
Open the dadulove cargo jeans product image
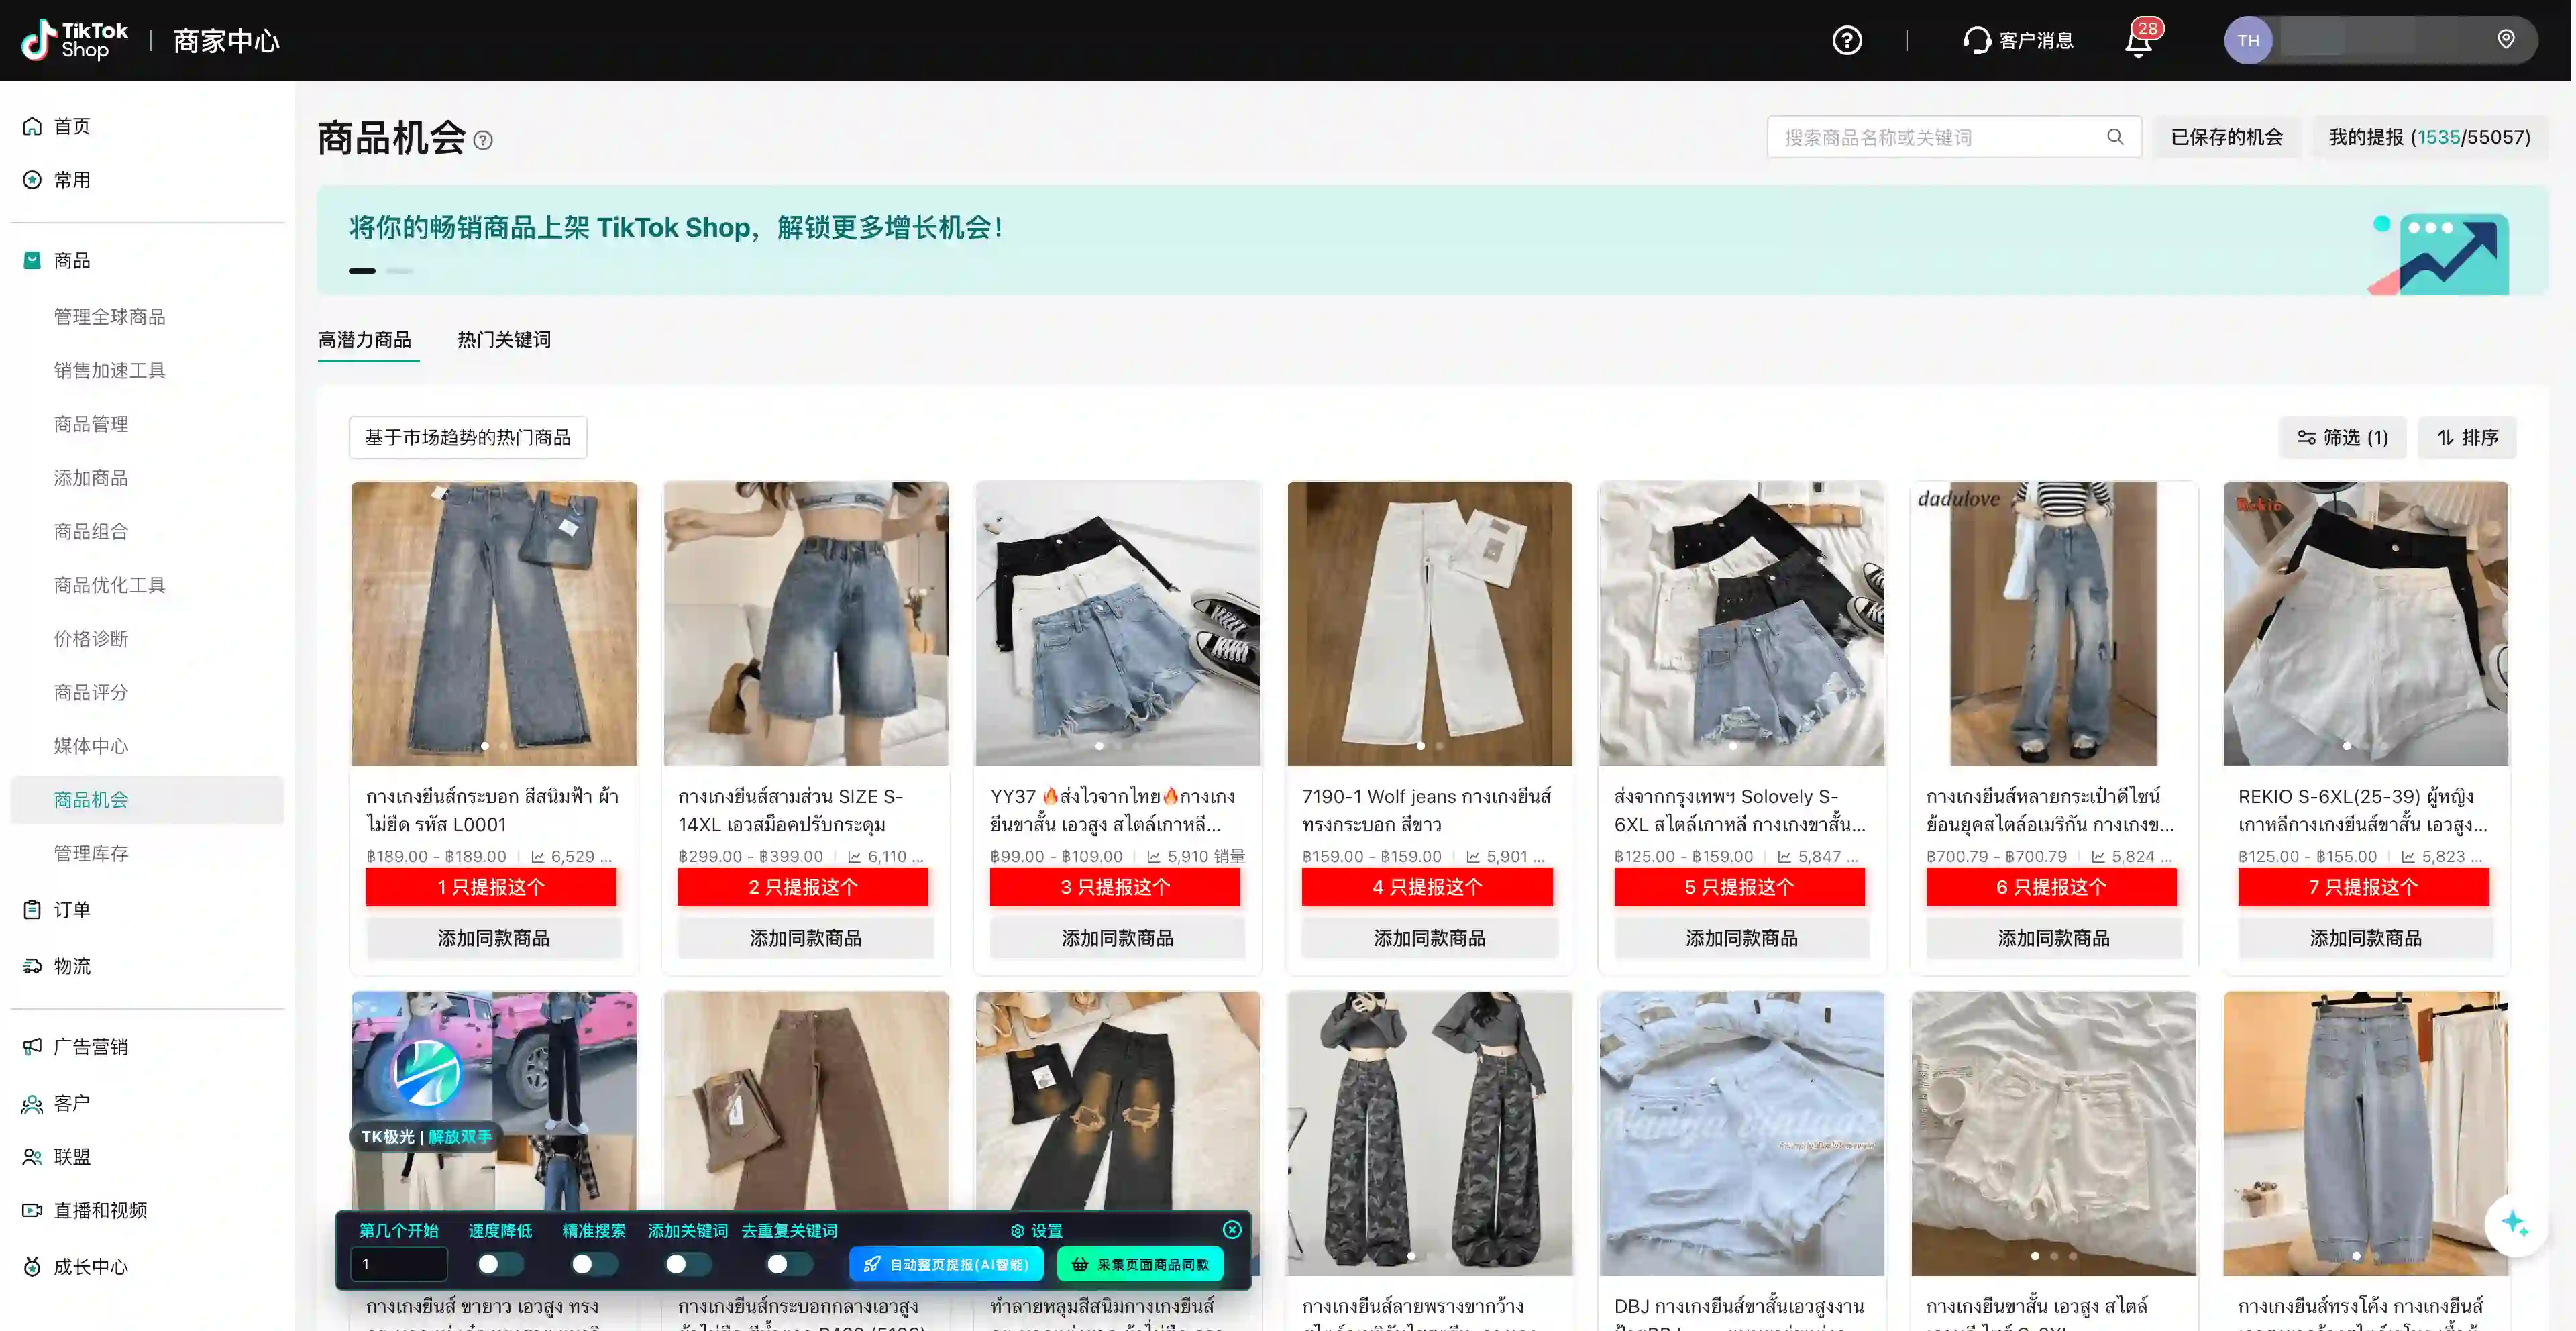point(2053,624)
